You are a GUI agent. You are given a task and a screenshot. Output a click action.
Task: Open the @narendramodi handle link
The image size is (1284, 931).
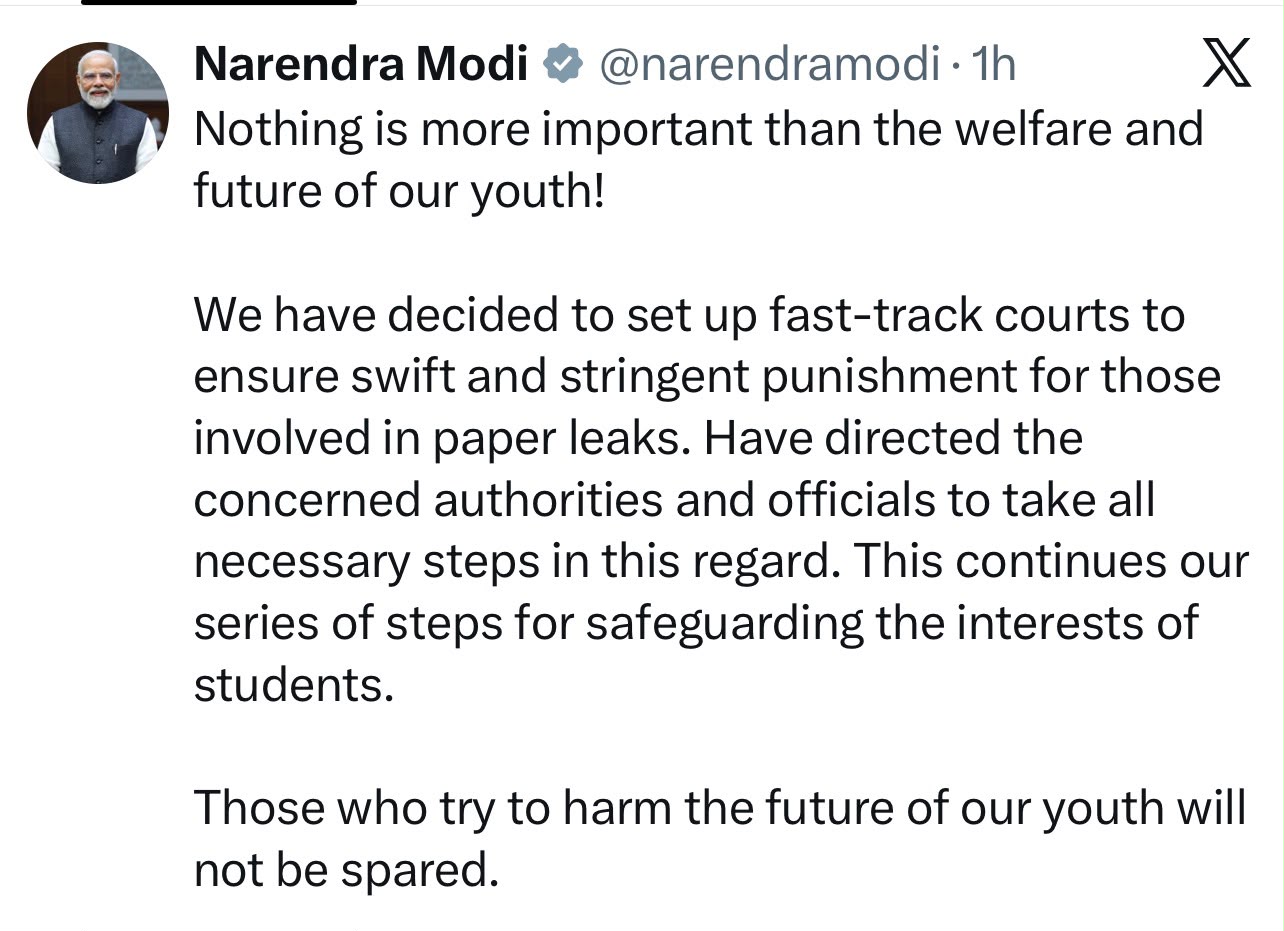coord(768,65)
